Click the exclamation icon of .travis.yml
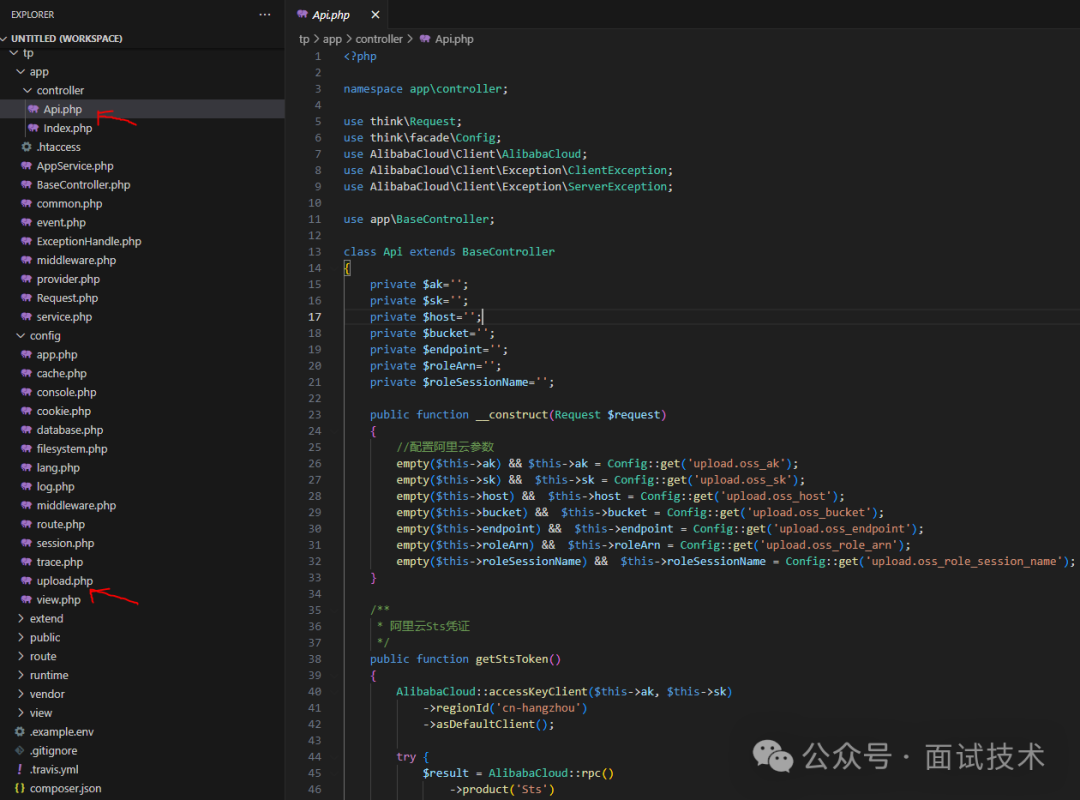The width and height of the screenshot is (1080, 800). pyautogui.click(x=19, y=770)
